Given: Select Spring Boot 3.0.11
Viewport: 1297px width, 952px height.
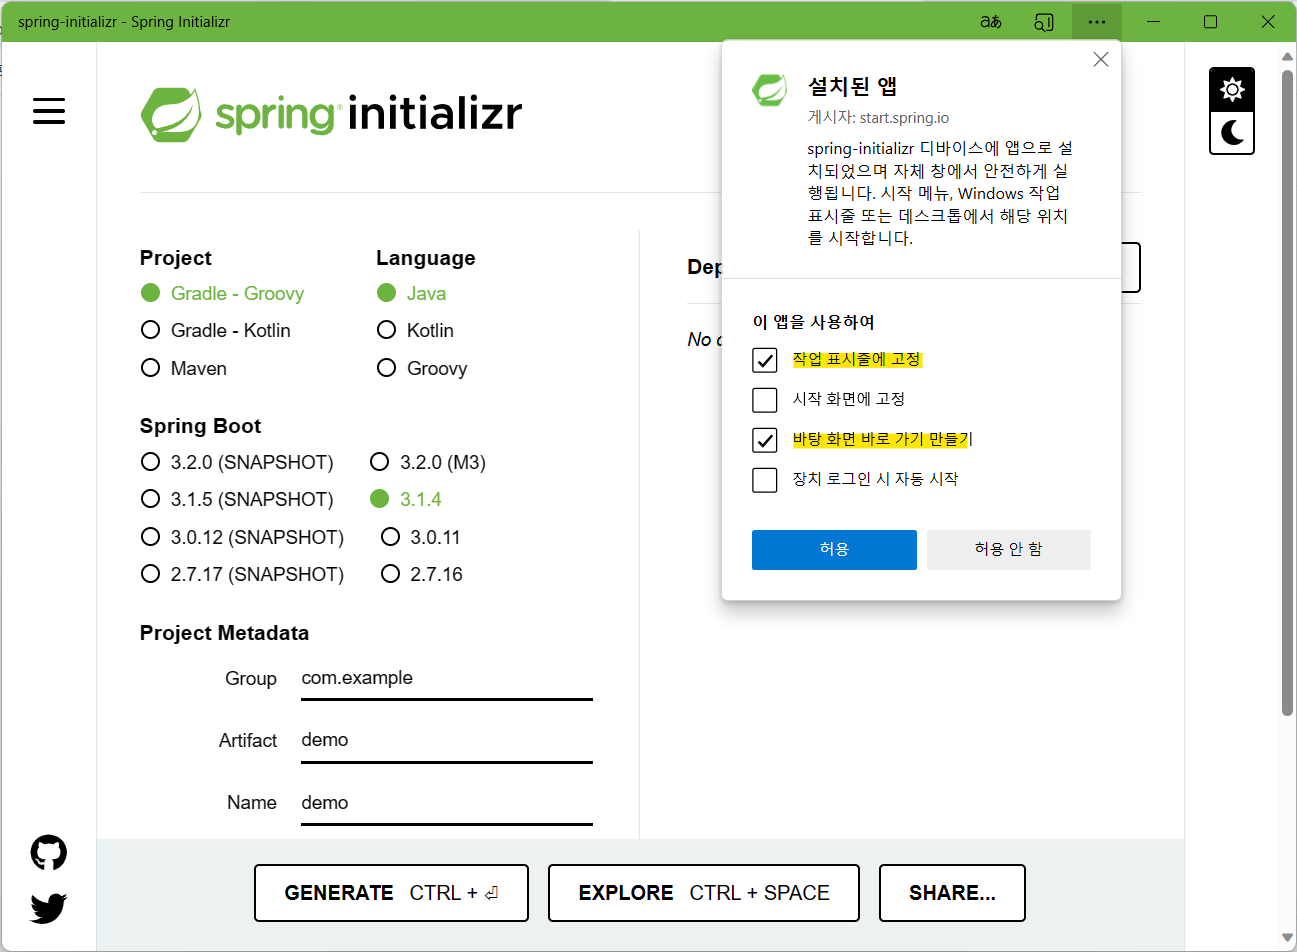Looking at the screenshot, I should [421, 537].
